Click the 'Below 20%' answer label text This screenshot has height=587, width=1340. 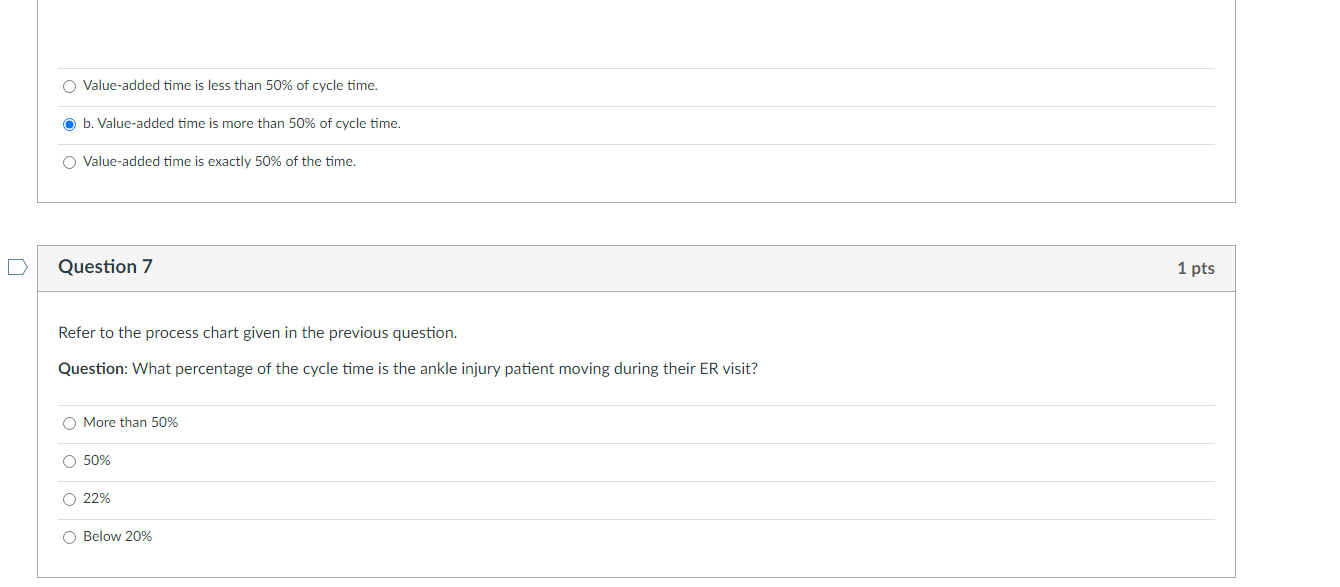click(117, 537)
